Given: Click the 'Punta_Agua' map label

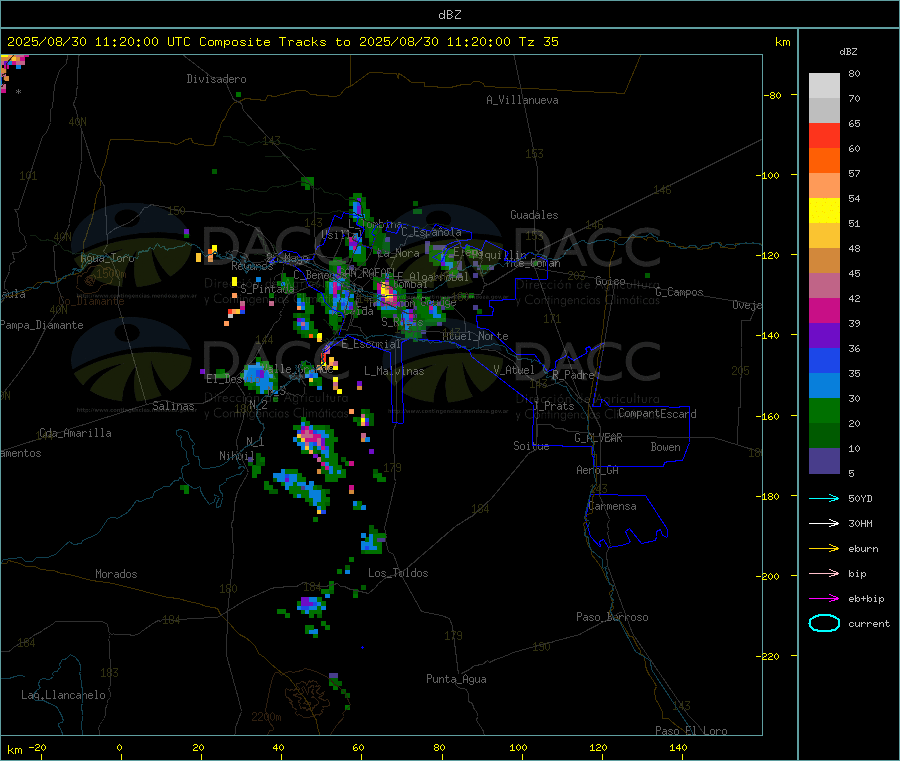Looking at the screenshot, I should 456,680.
